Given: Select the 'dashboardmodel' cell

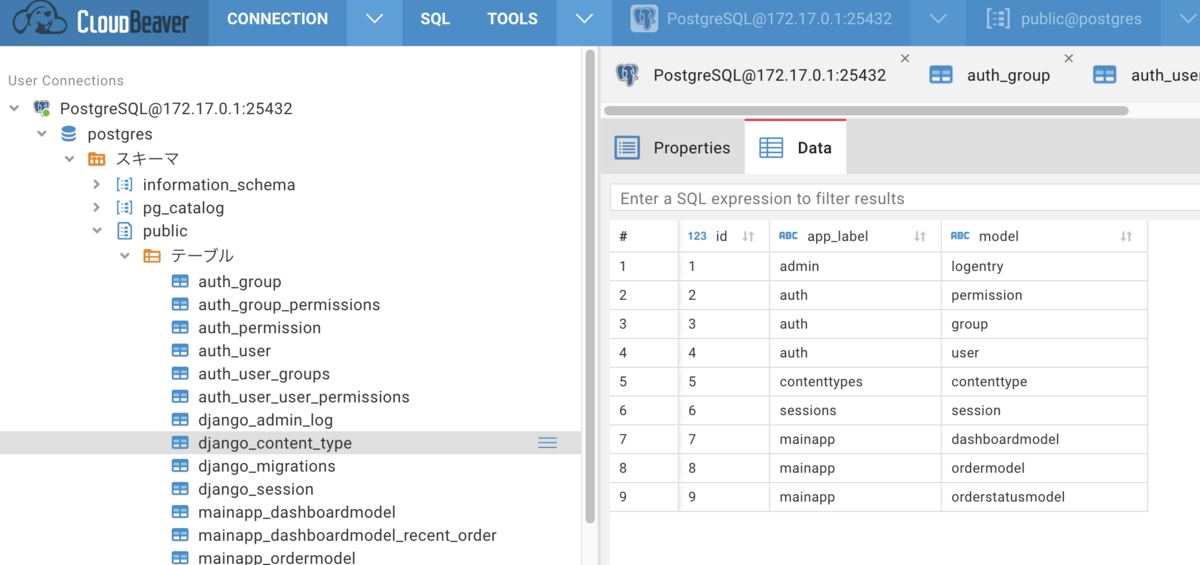Looking at the screenshot, I should pyautogui.click(x=1044, y=439).
